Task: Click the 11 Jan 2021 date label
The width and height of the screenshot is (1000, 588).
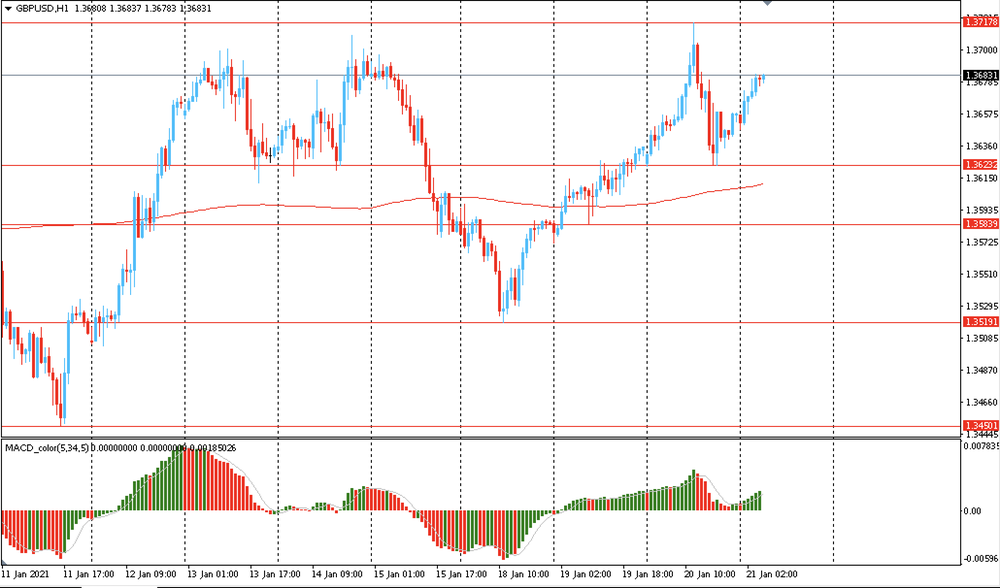Action: [x=26, y=575]
